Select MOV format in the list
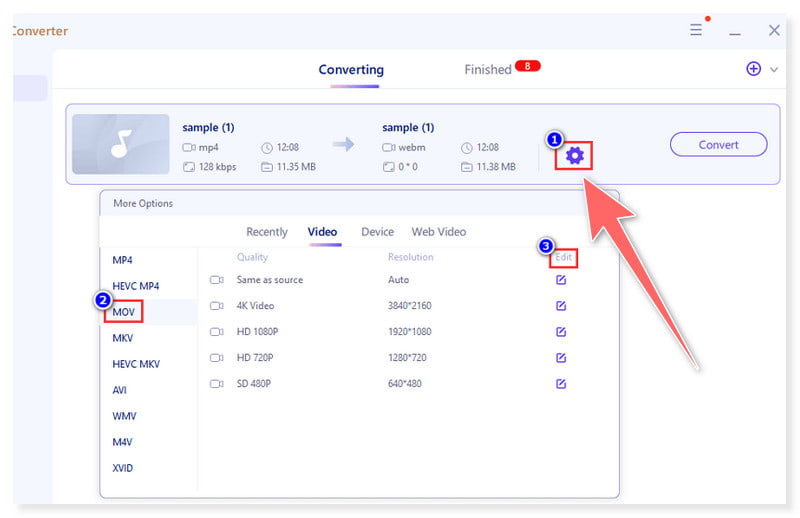 [x=124, y=312]
